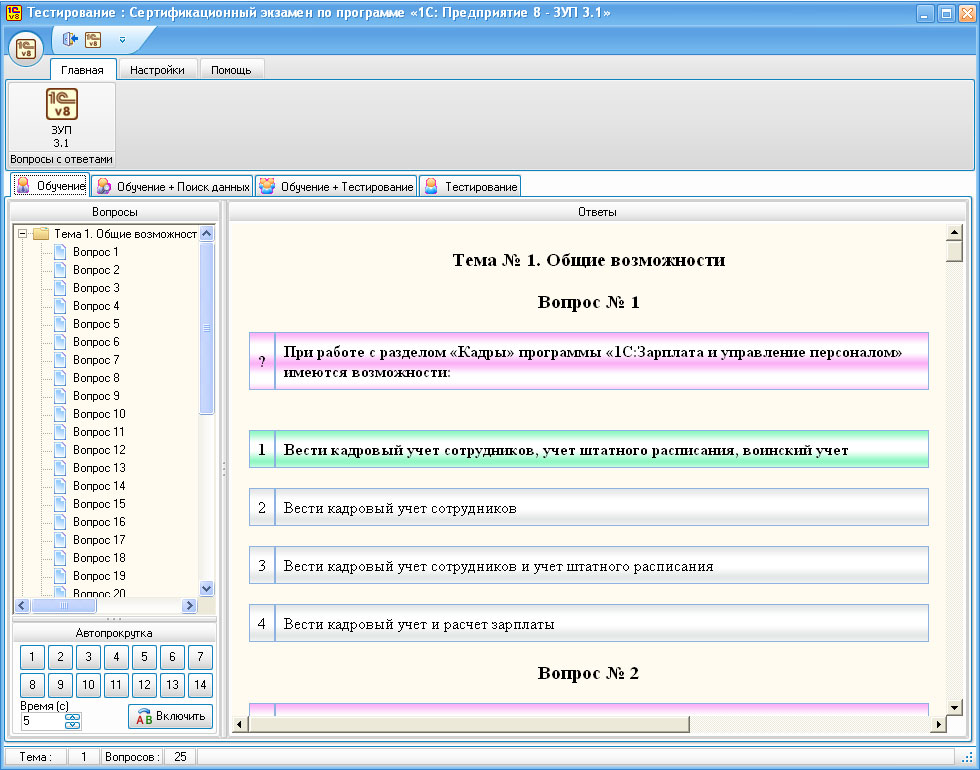Select Вопрос 10 in the questions tree
The width and height of the screenshot is (980, 770).
[x=99, y=414]
